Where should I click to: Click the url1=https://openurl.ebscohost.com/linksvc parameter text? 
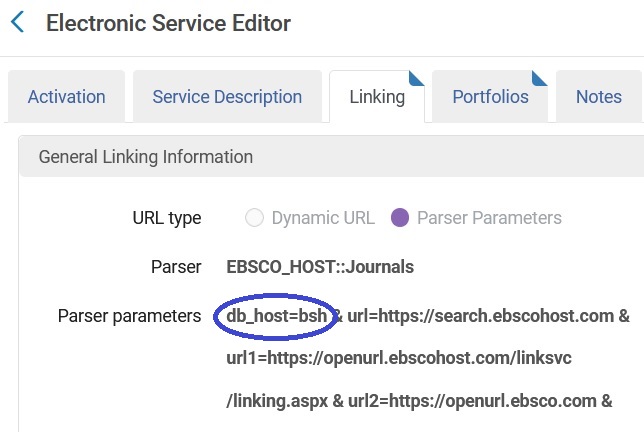click(399, 358)
